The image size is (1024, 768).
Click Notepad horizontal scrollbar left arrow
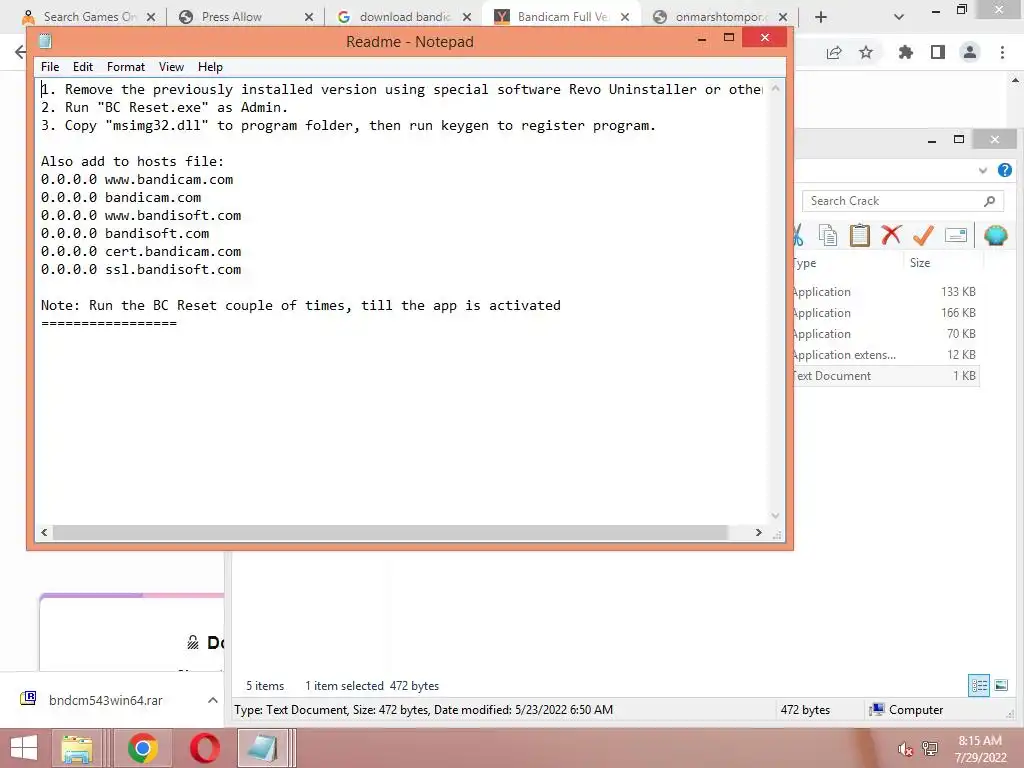pos(44,532)
